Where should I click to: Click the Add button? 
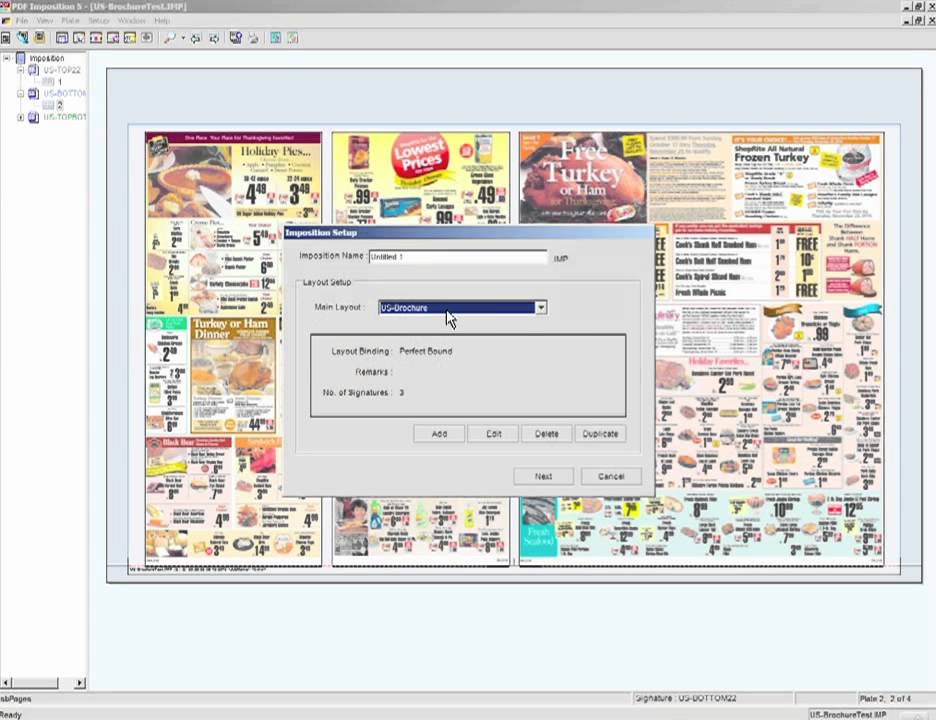point(439,434)
